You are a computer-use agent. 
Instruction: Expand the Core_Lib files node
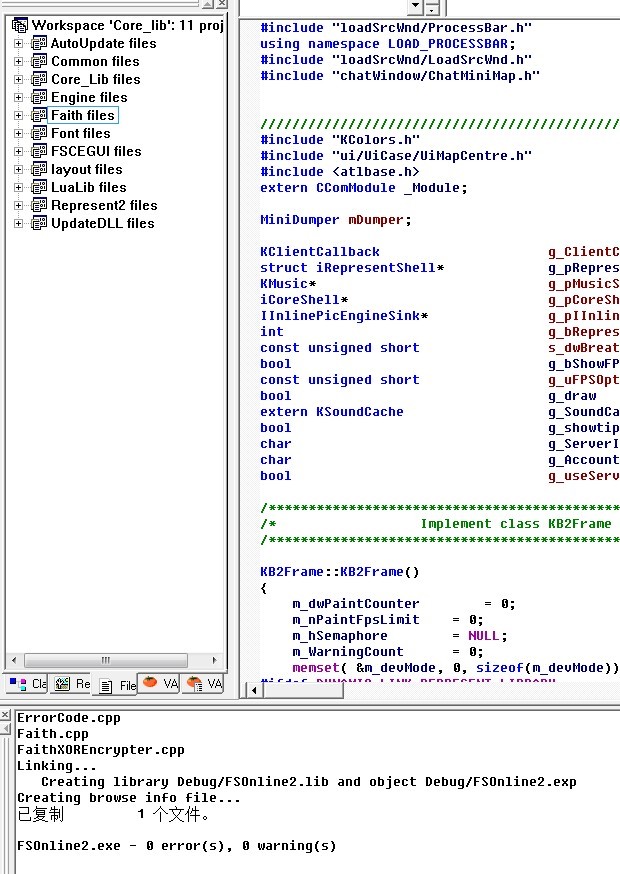click(x=19, y=79)
